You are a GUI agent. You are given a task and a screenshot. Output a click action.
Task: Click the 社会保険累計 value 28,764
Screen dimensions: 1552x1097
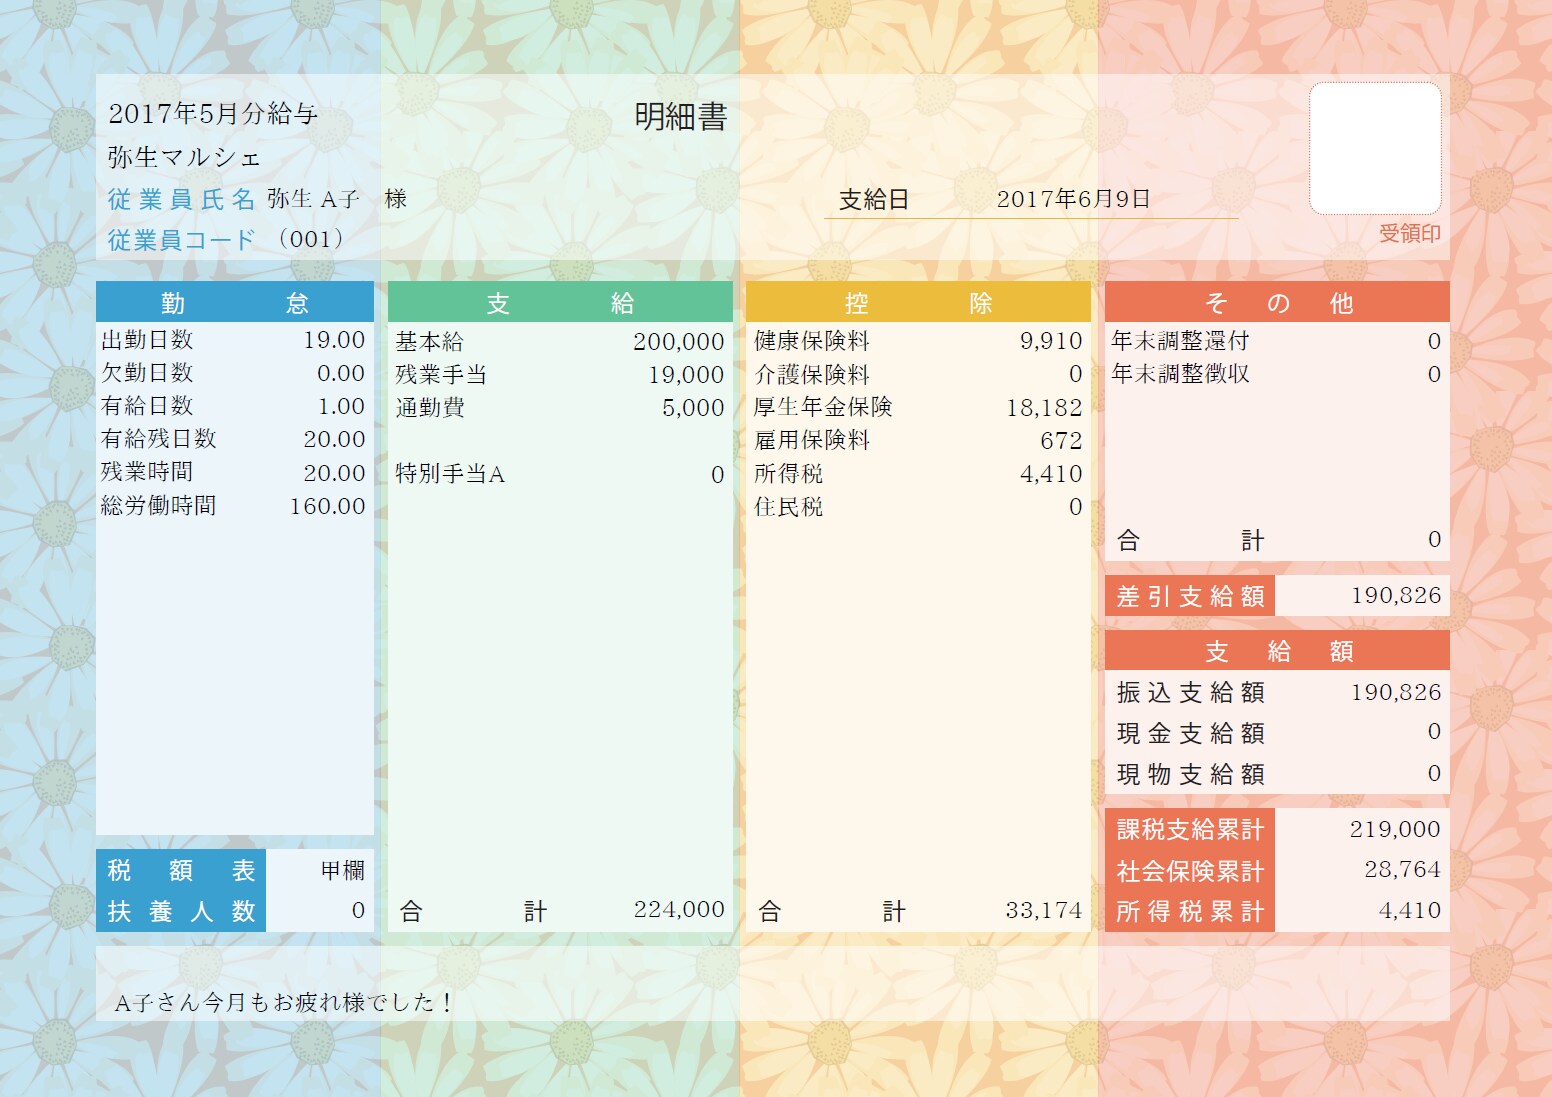pyautogui.click(x=1402, y=870)
